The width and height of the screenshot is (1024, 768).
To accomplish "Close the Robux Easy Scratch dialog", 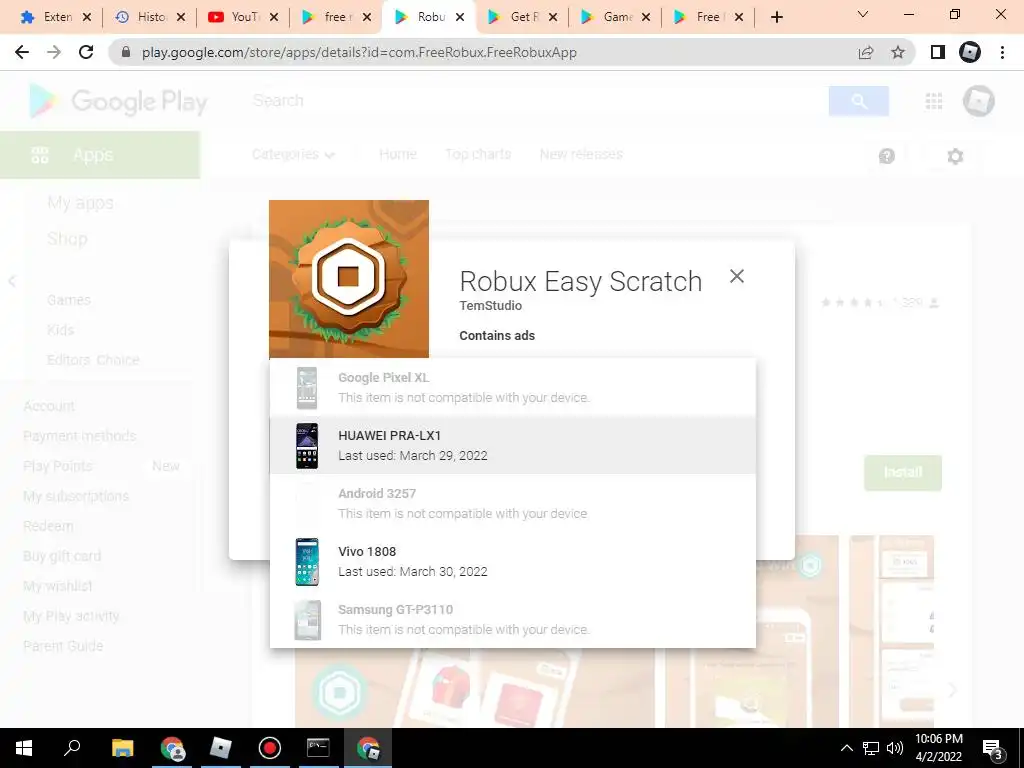I will click(737, 276).
